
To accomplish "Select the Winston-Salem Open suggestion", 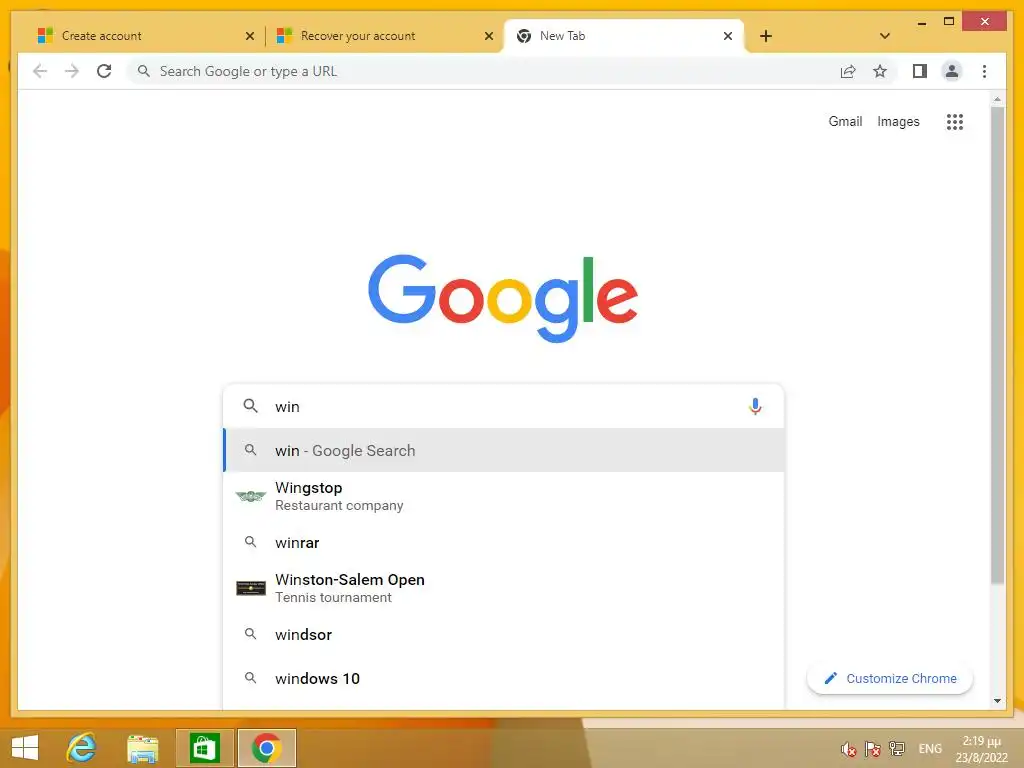I will coord(503,588).
